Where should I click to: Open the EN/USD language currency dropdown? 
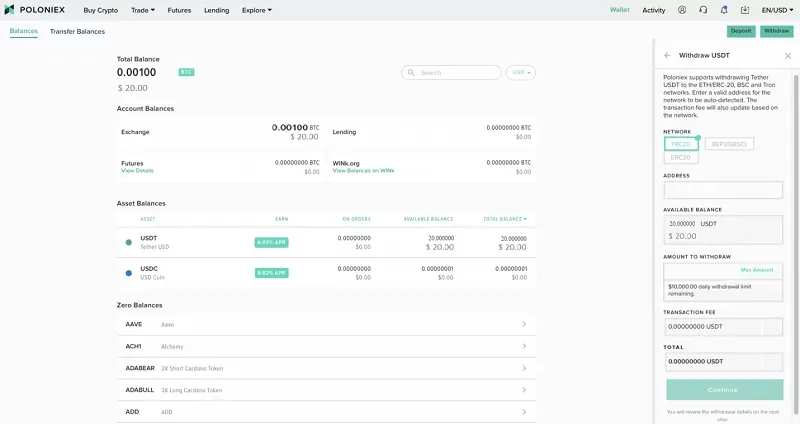pos(777,10)
